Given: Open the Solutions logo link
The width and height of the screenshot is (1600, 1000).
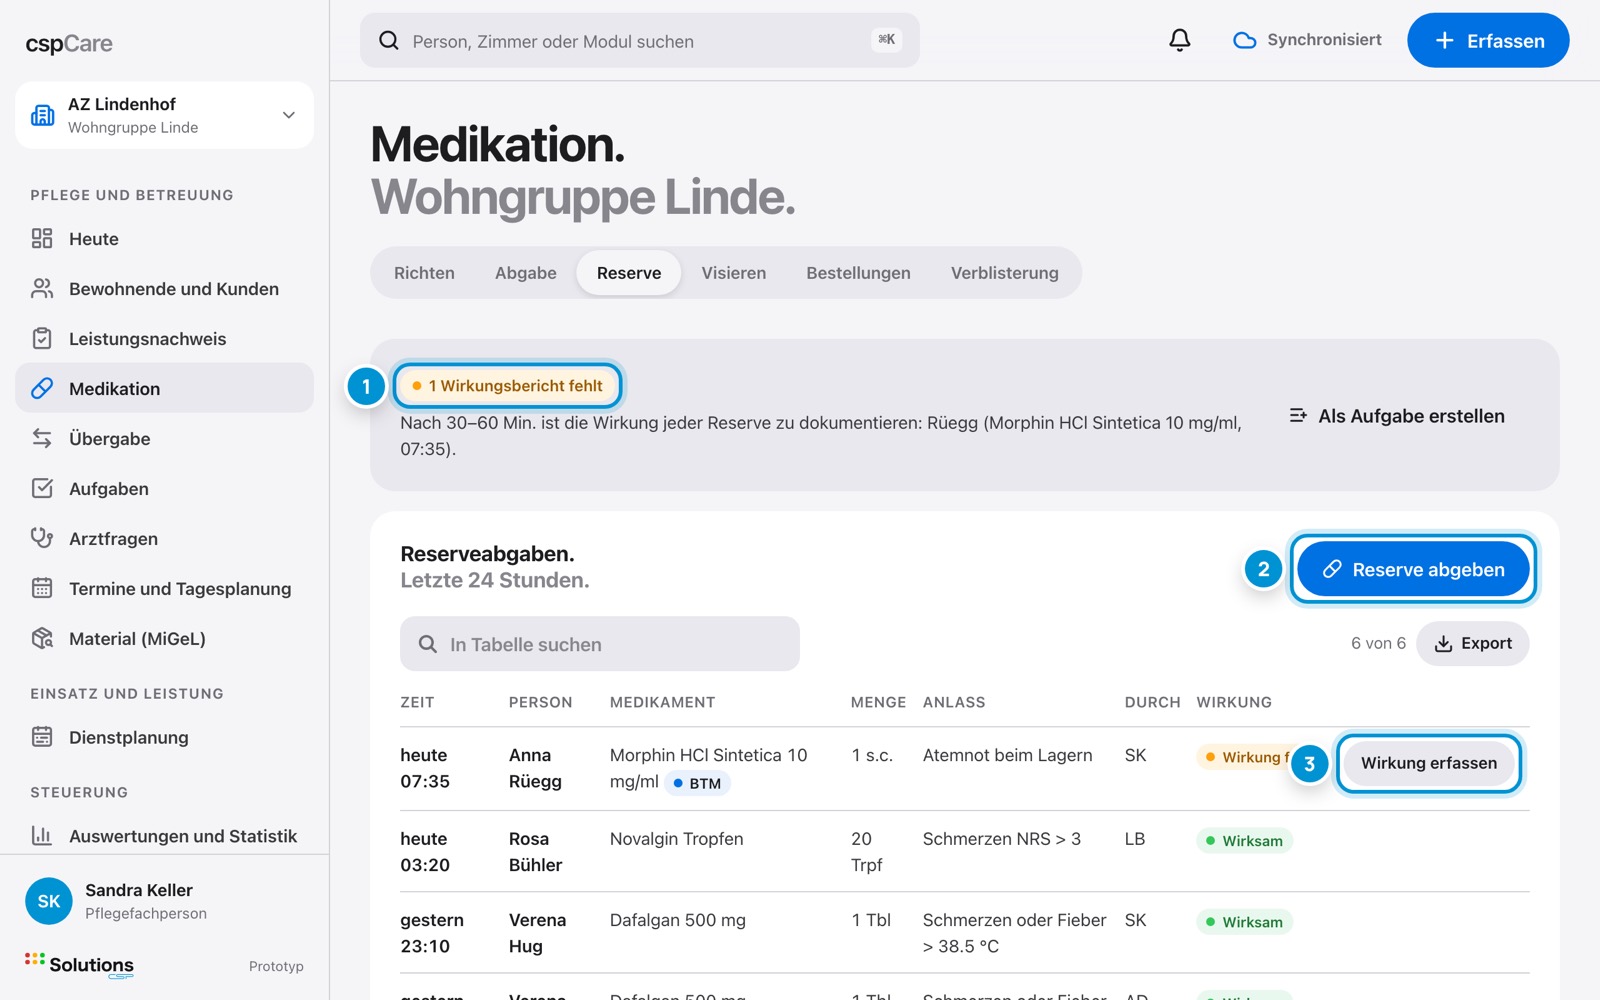Looking at the screenshot, I should point(80,965).
